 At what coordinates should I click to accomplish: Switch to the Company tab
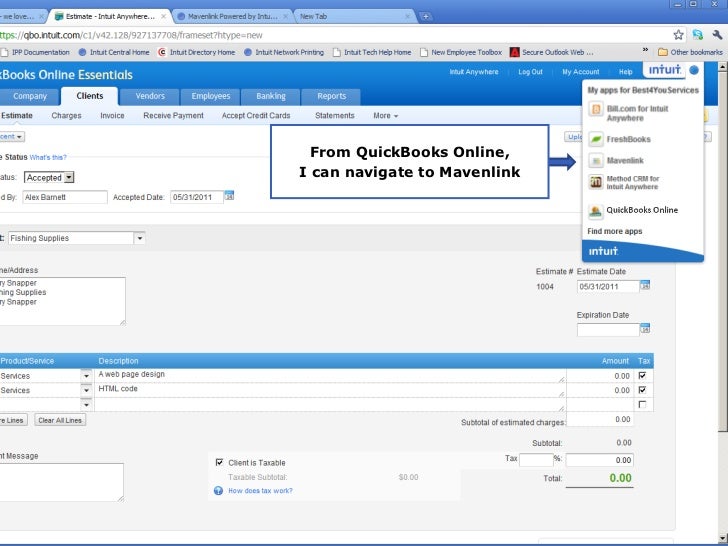30,96
